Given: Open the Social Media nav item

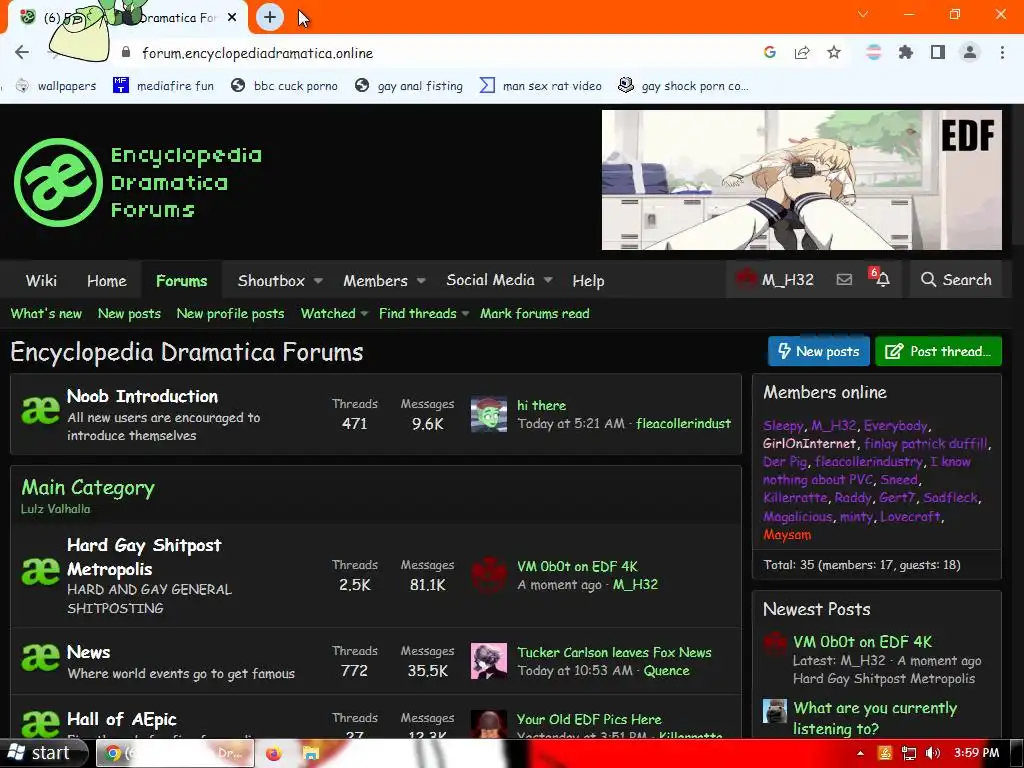Looking at the screenshot, I should point(490,280).
